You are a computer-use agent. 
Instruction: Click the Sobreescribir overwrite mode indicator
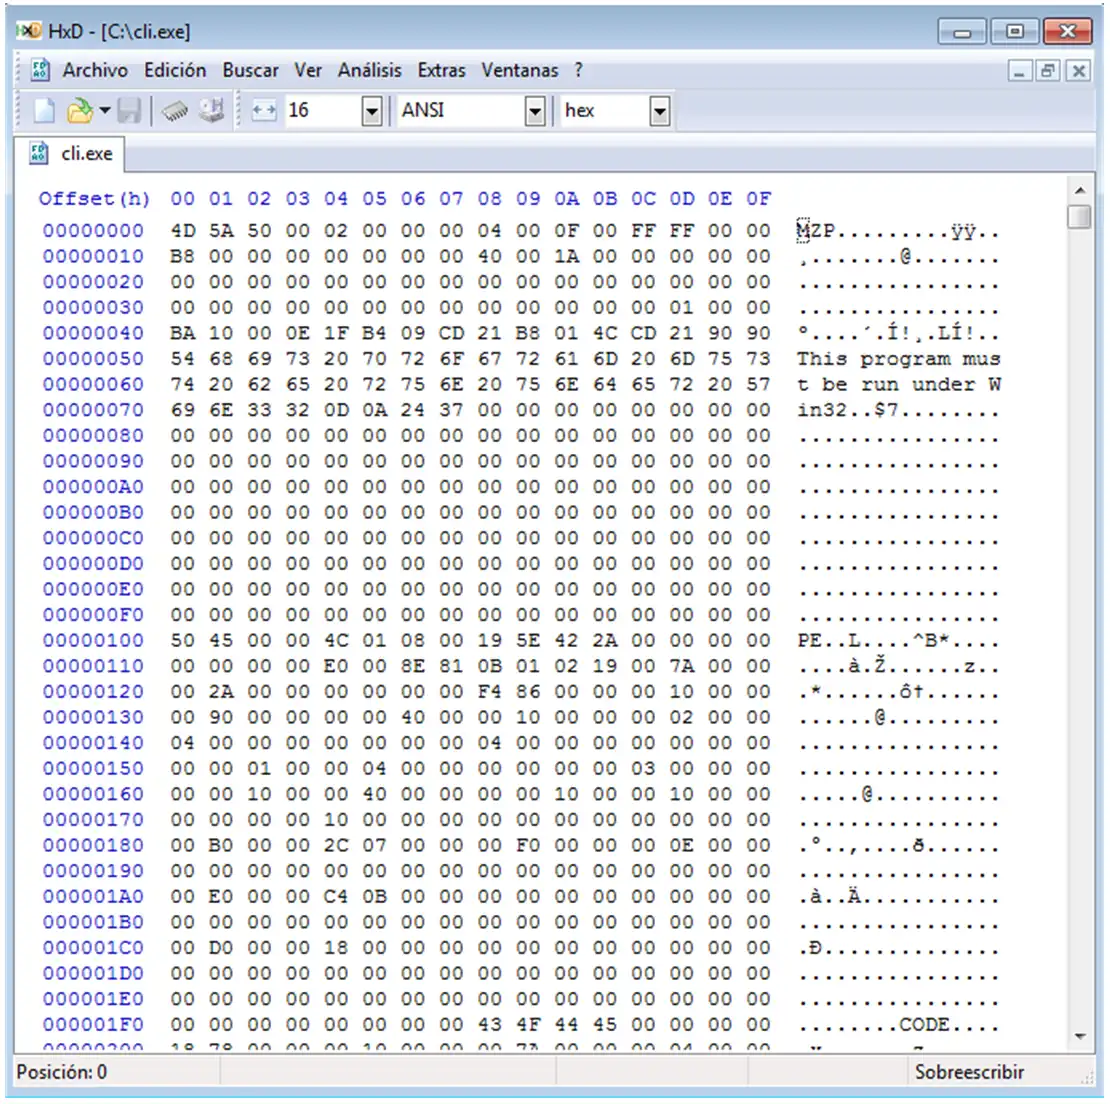click(x=968, y=1071)
